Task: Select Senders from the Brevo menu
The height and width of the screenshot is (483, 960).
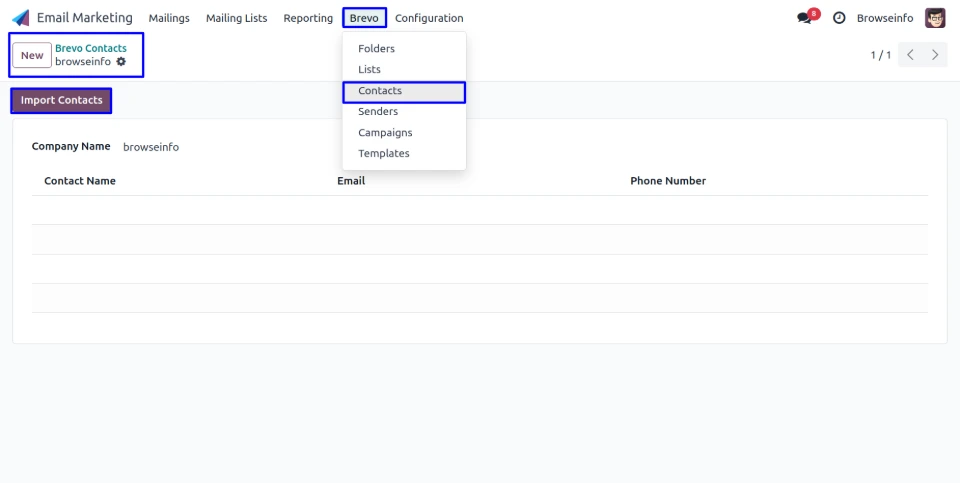Action: coord(378,112)
